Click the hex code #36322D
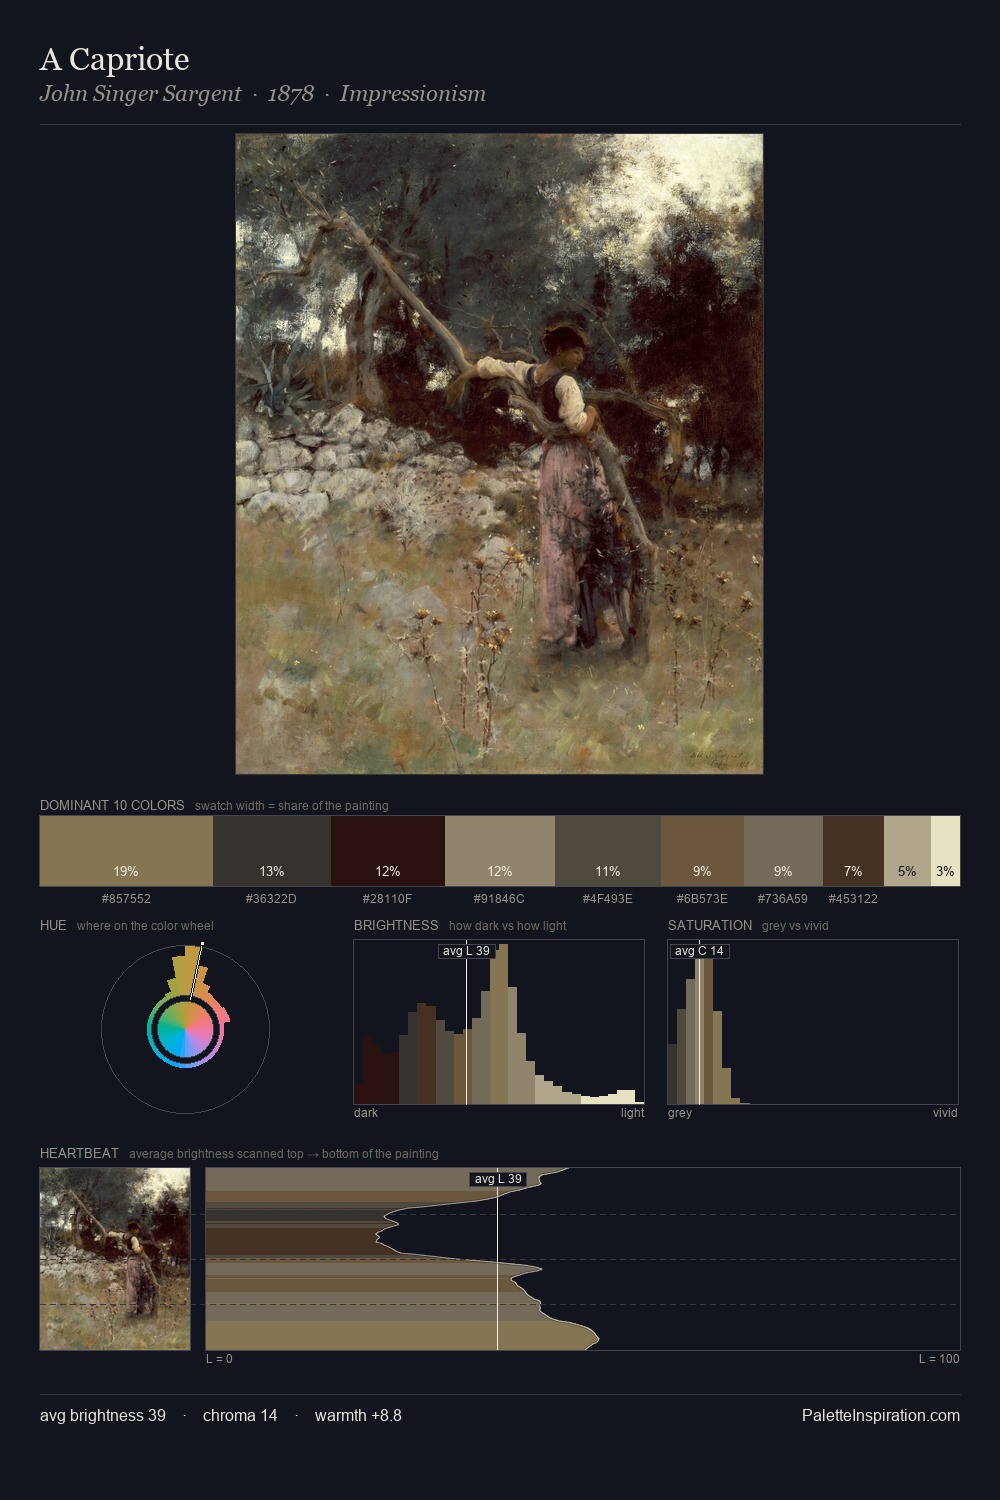 tap(271, 899)
